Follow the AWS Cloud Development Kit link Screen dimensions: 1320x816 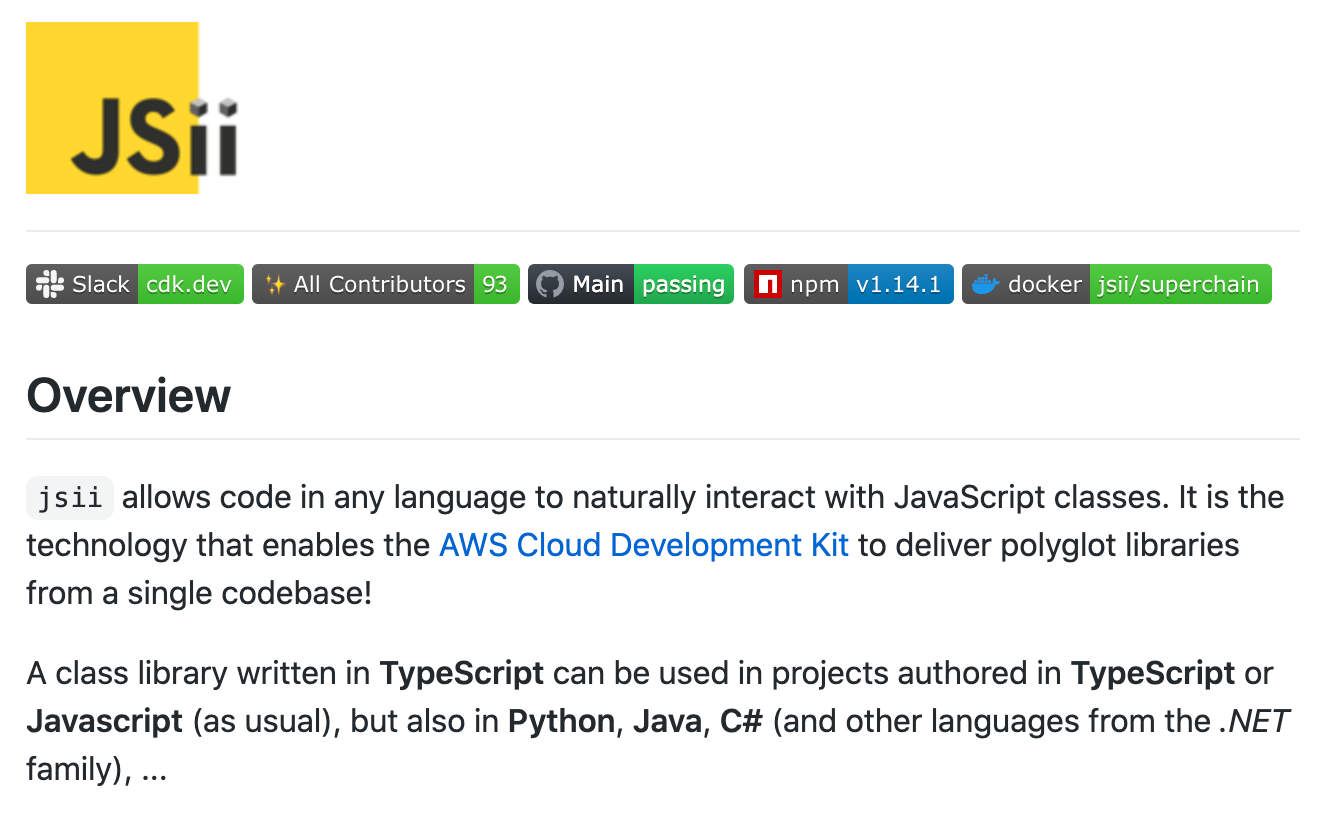(x=644, y=545)
